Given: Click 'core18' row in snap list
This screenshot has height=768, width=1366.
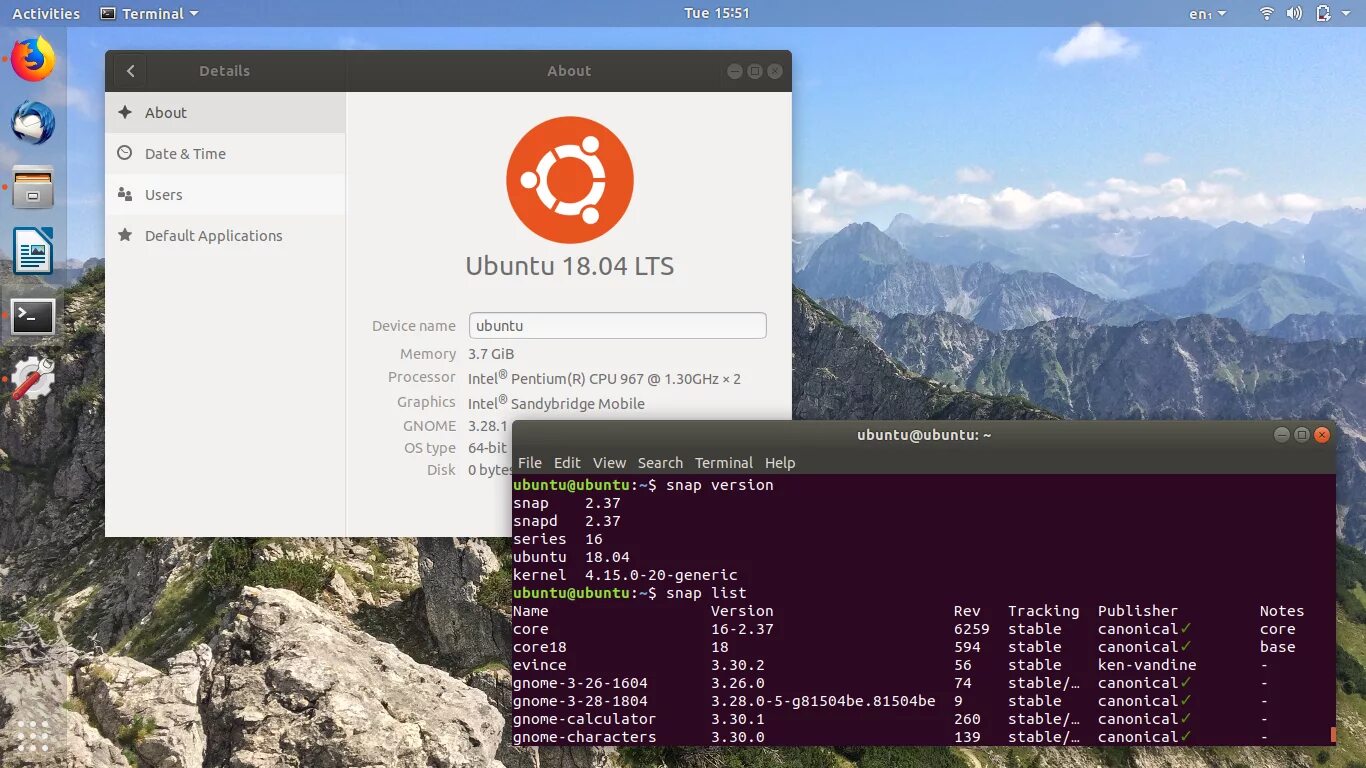Looking at the screenshot, I should click(540, 647).
